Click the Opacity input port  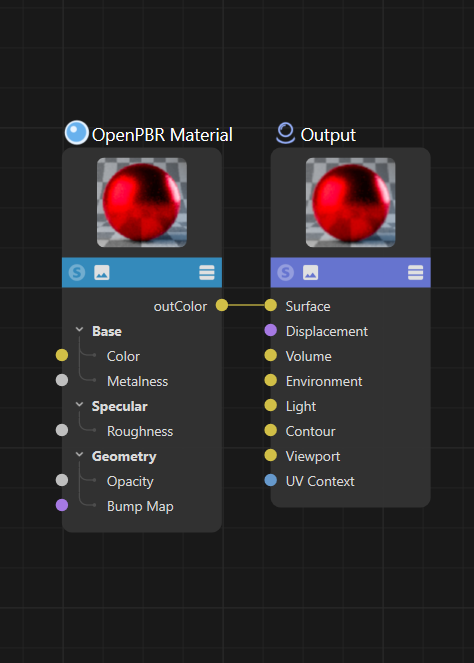[x=62, y=480]
